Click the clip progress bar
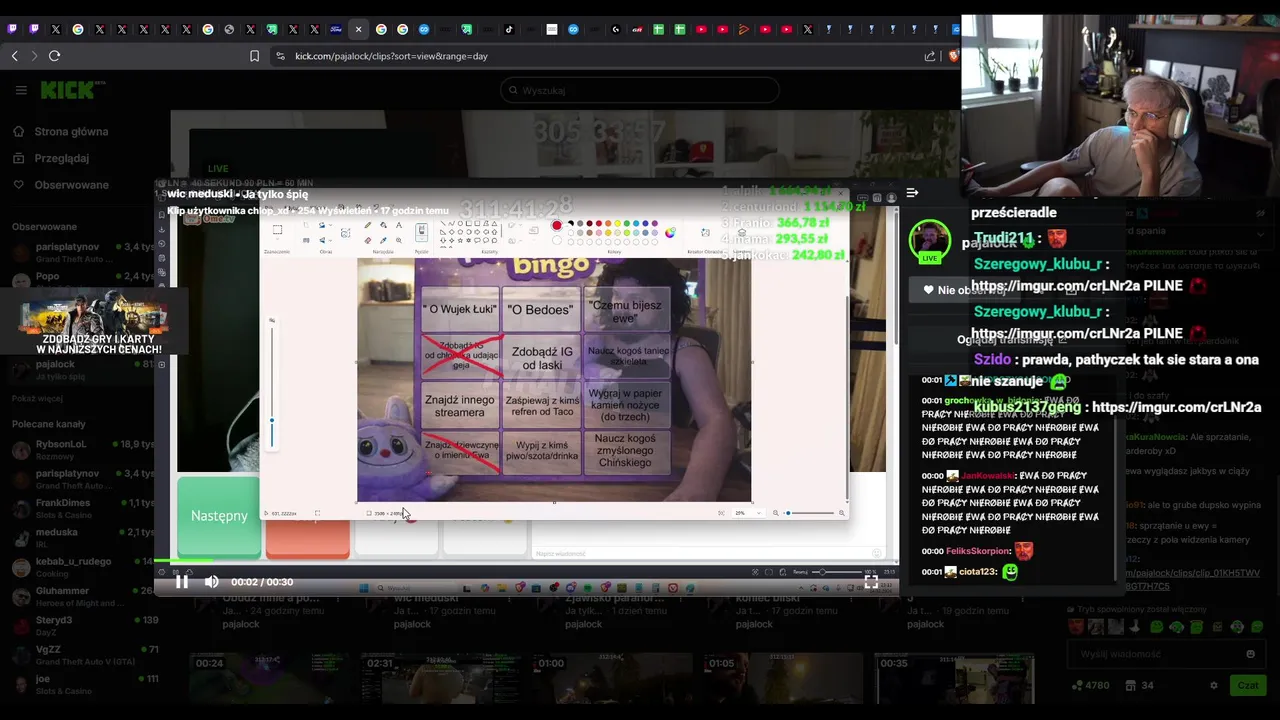1280x720 pixels. click(x=526, y=561)
